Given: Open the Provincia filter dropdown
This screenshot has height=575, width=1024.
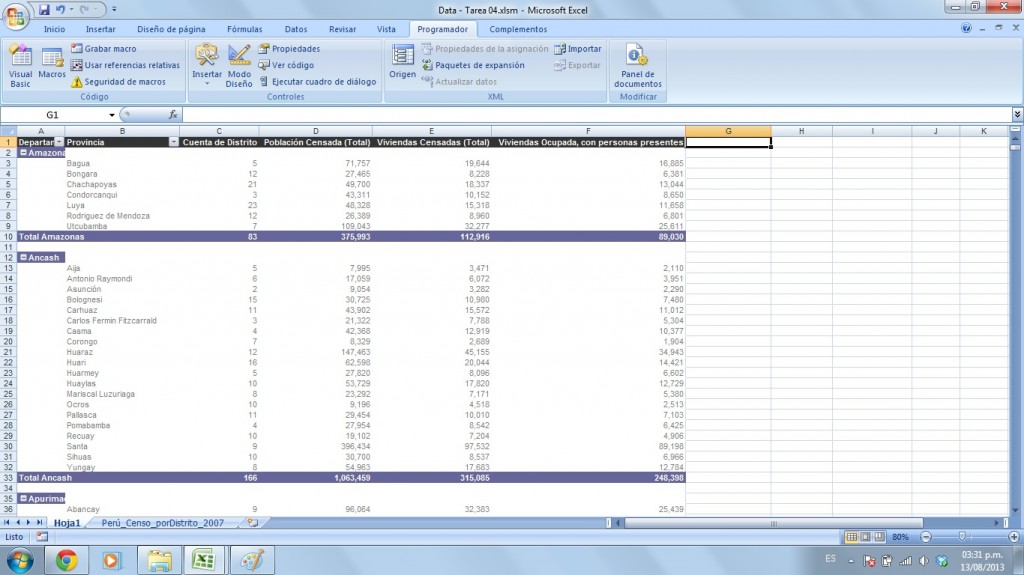Looking at the screenshot, I should tap(173, 142).
